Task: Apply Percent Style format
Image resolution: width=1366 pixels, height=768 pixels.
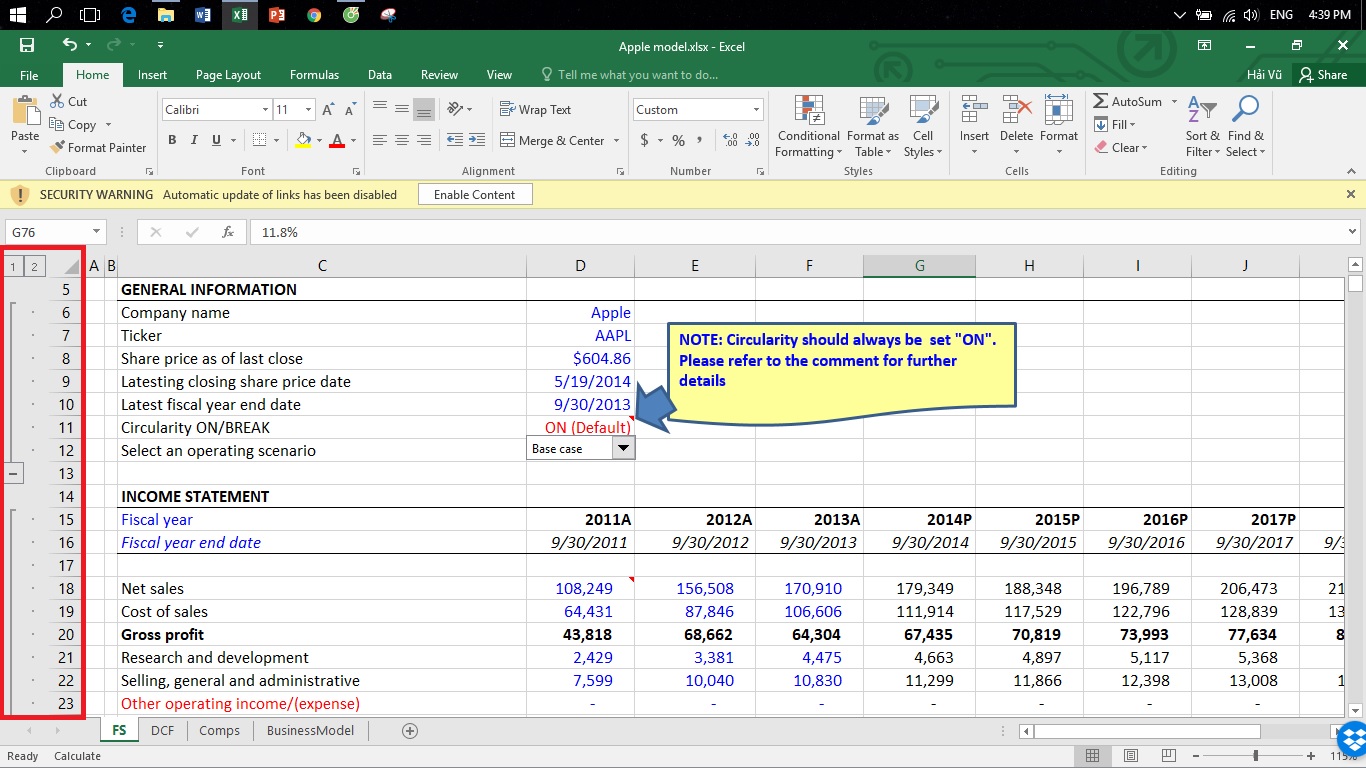Action: [x=678, y=140]
